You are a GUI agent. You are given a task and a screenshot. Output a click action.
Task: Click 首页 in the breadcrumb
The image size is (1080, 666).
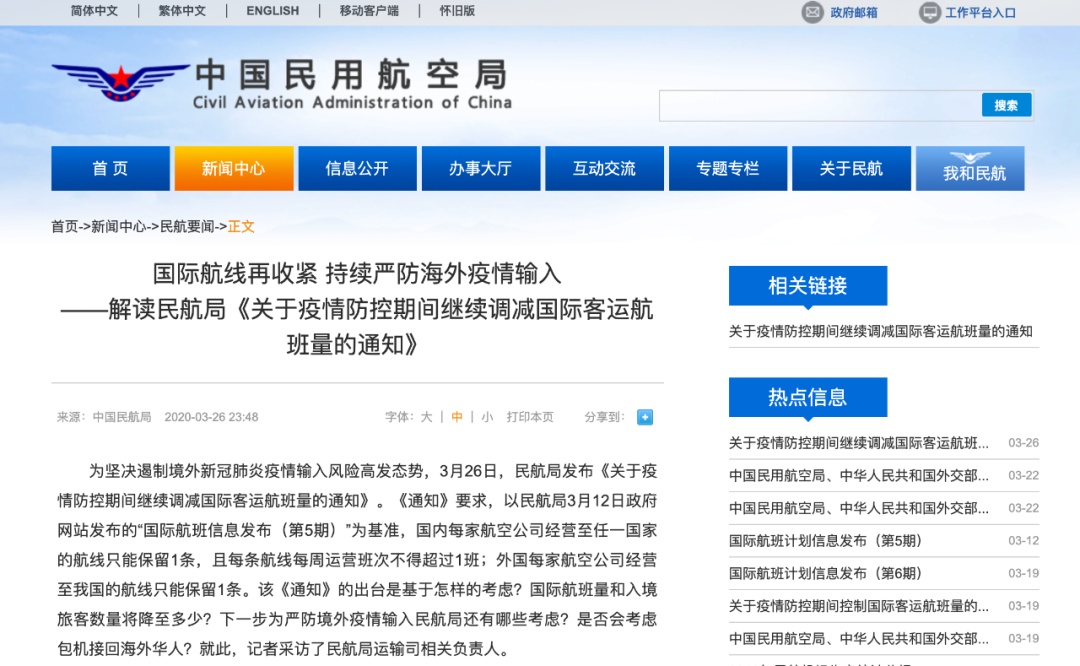[65, 227]
